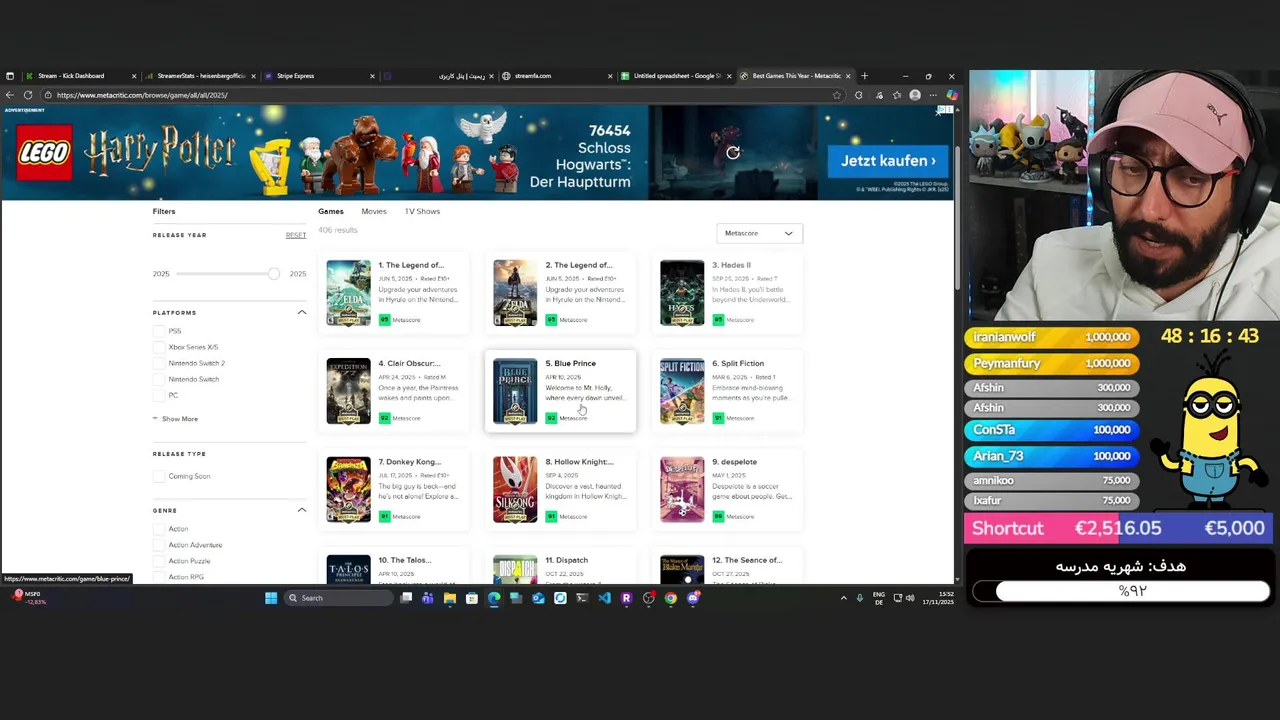Check the Nintendo Switch 2 filter
Viewport: 1280px width, 720px height.
pyautogui.click(x=159, y=363)
